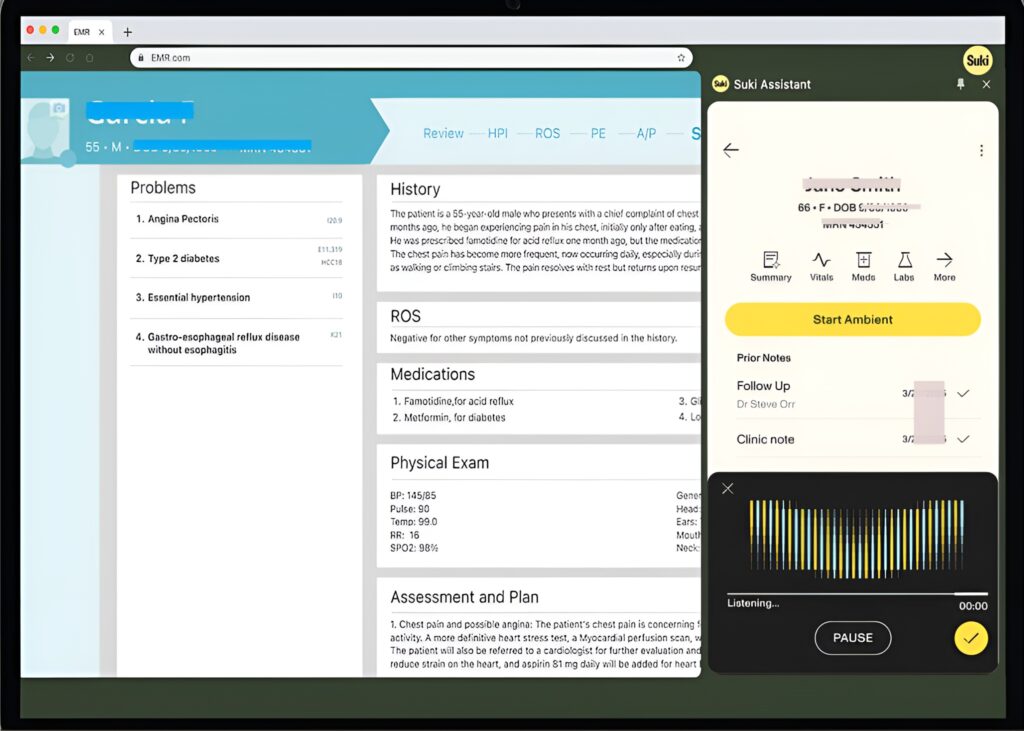Click the More arrow icon
The height and width of the screenshot is (731, 1024).
tap(944, 267)
